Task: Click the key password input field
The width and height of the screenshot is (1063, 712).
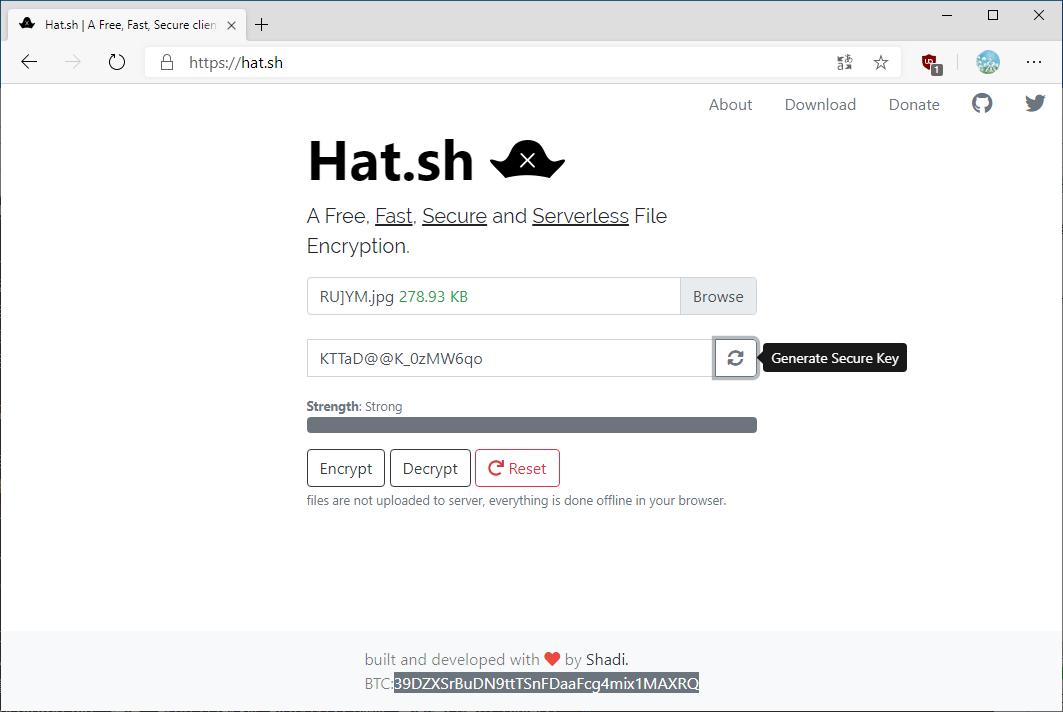Action: coord(510,358)
